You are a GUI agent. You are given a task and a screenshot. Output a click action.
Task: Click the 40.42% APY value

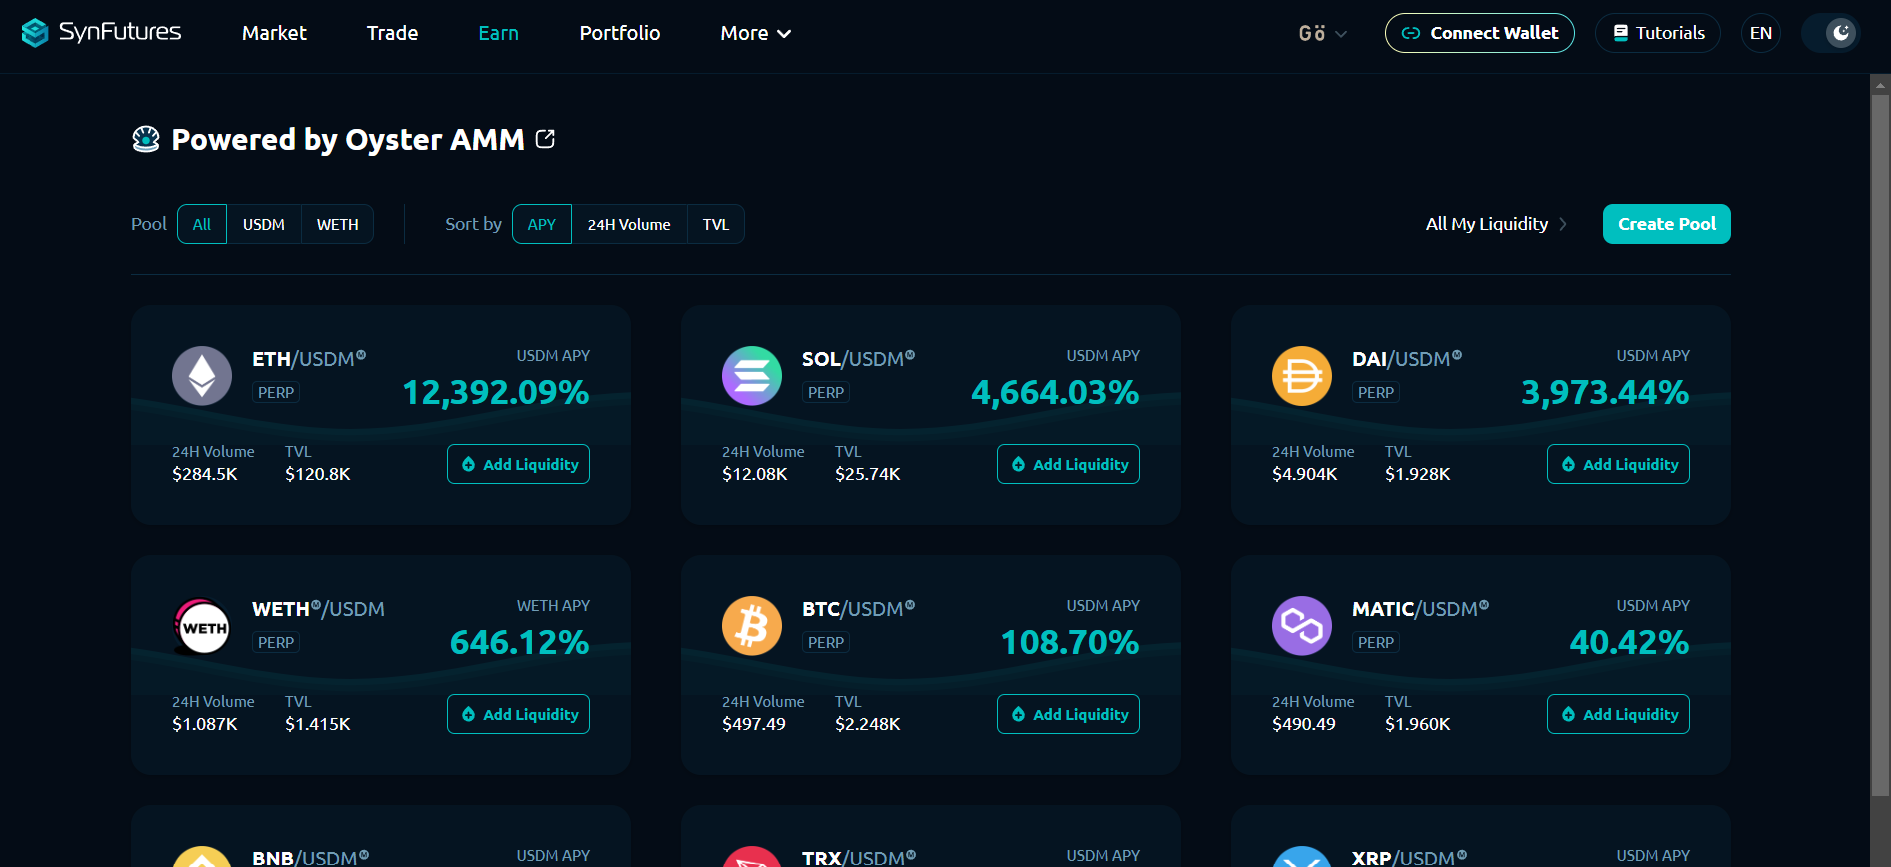[1629, 642]
